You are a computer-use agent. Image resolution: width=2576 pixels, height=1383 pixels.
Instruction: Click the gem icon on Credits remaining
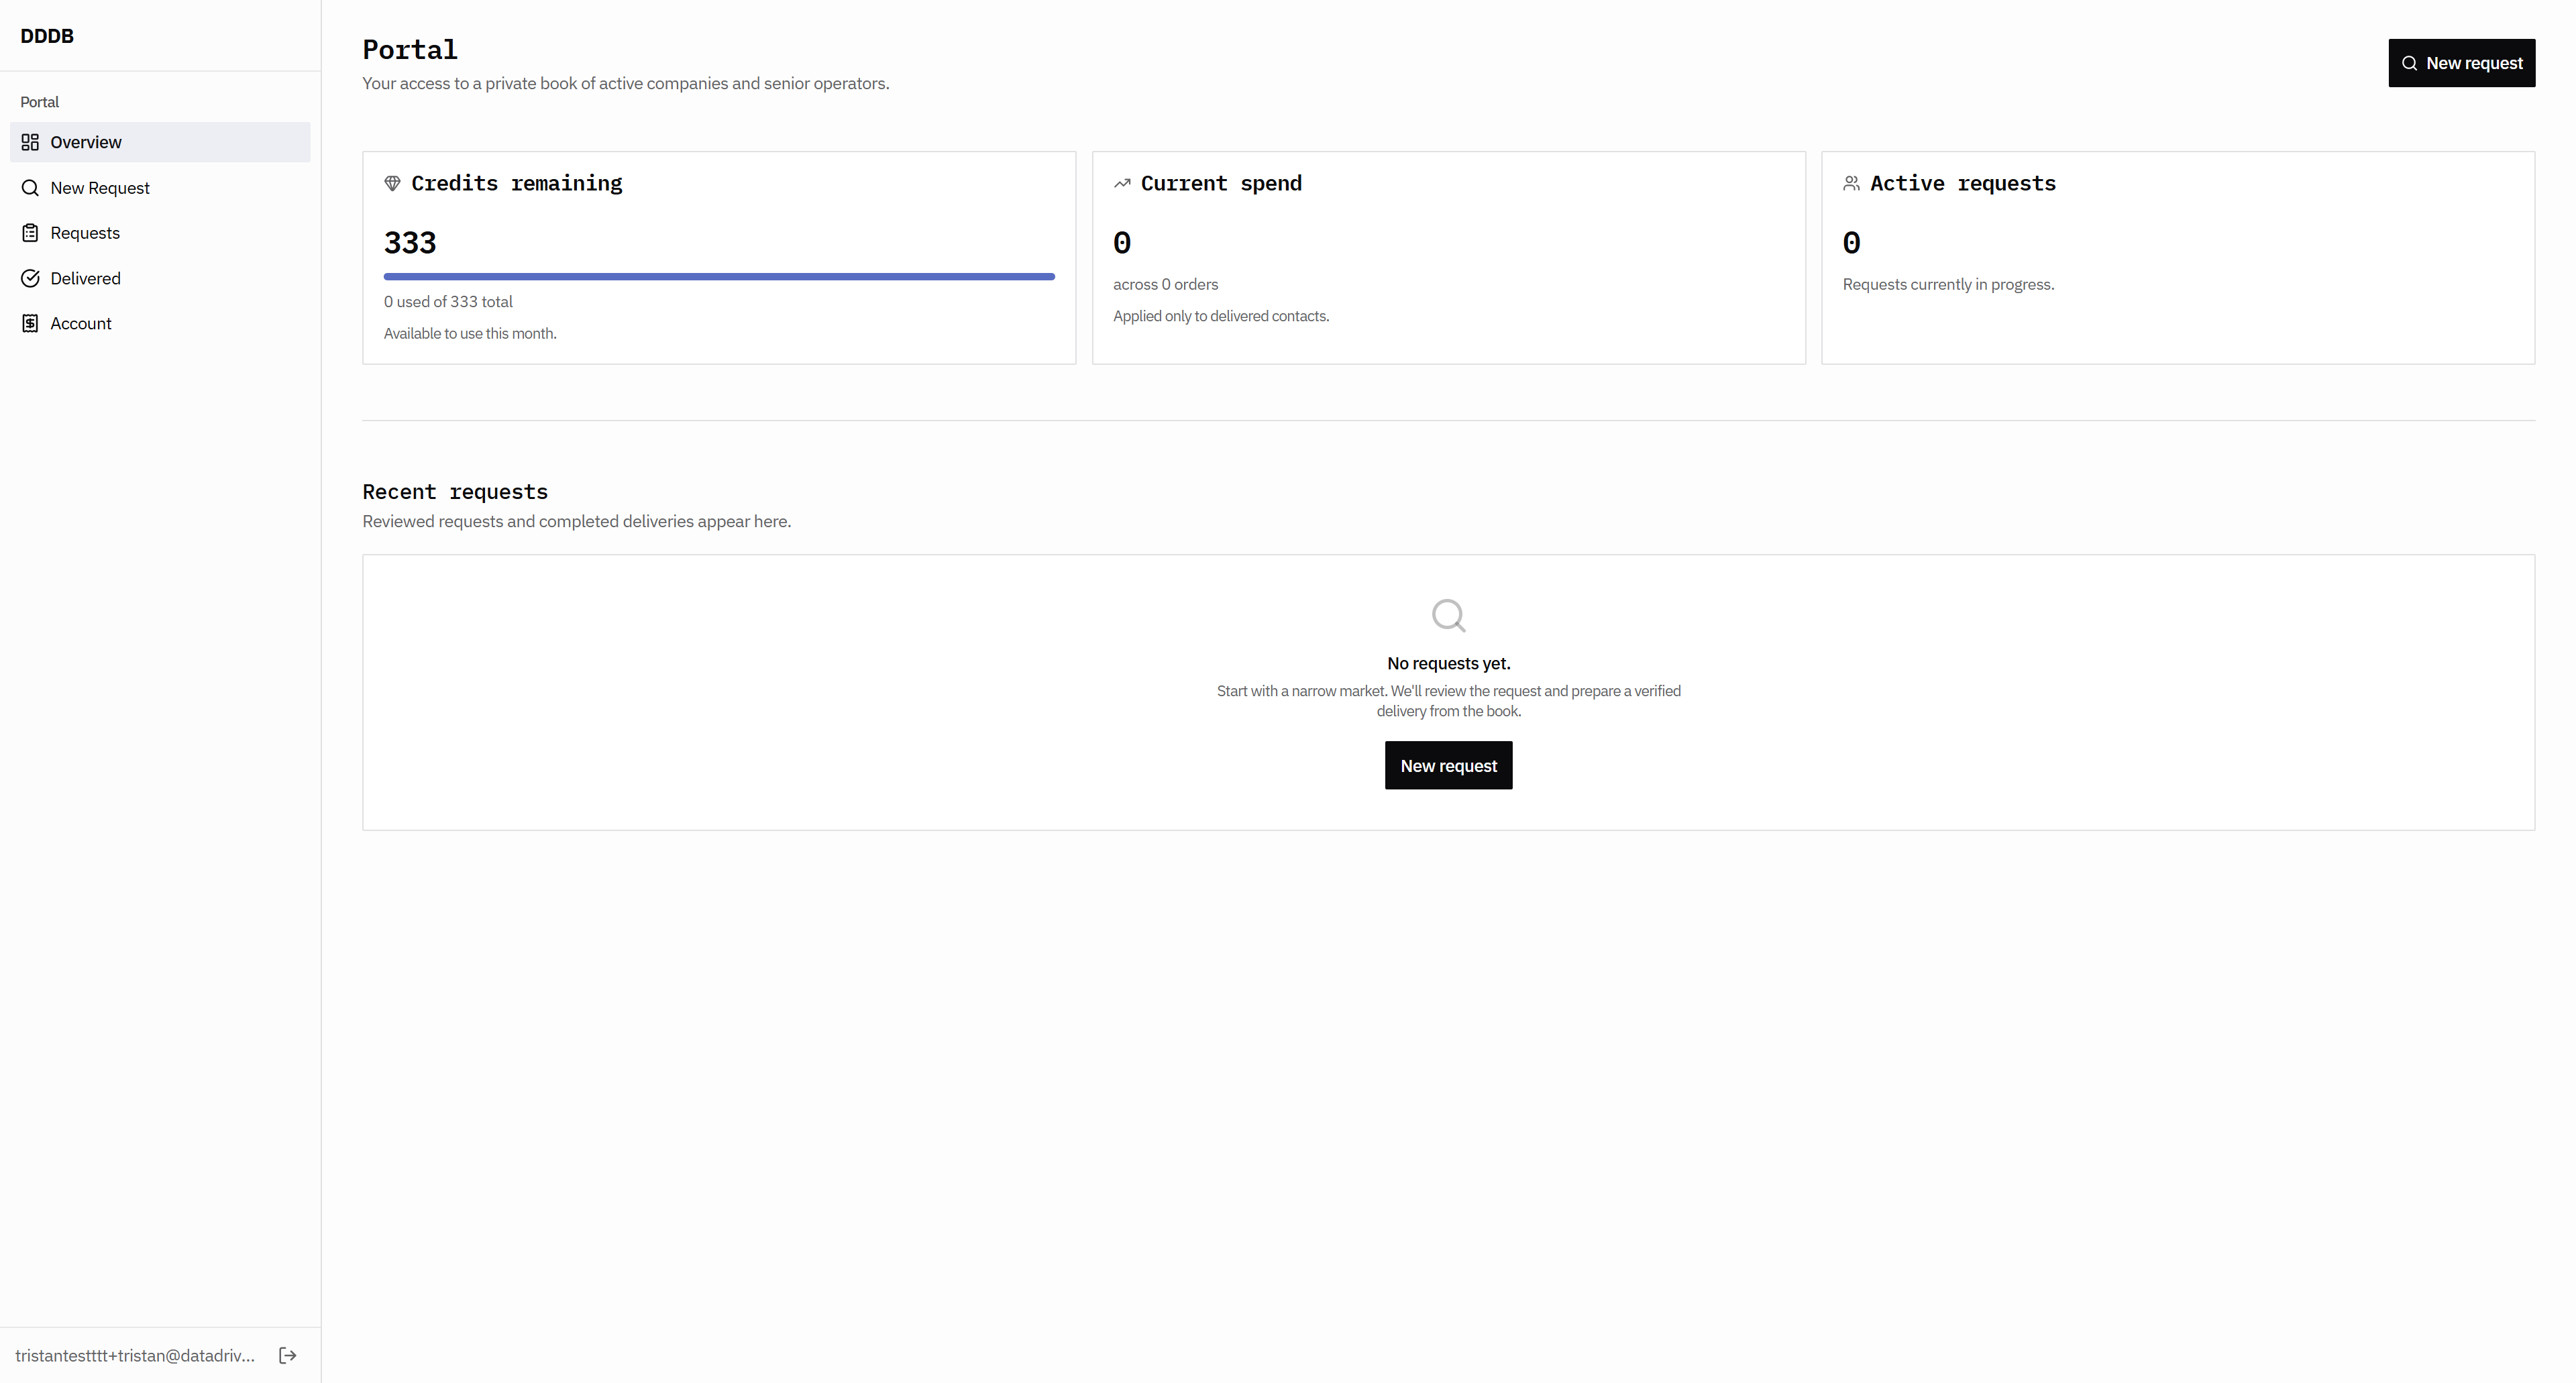point(392,183)
